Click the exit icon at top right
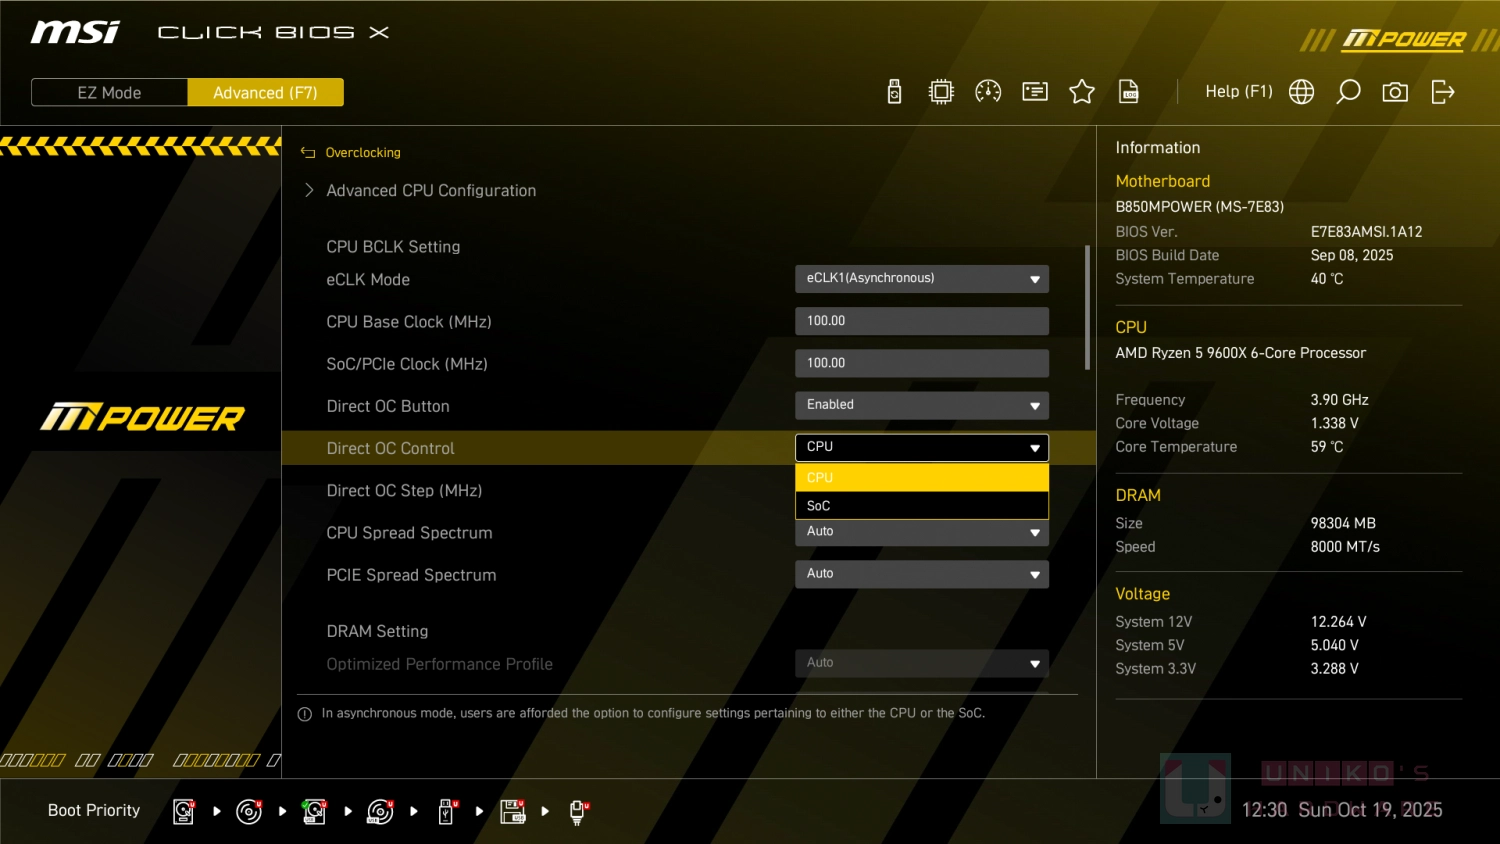 [x=1442, y=92]
